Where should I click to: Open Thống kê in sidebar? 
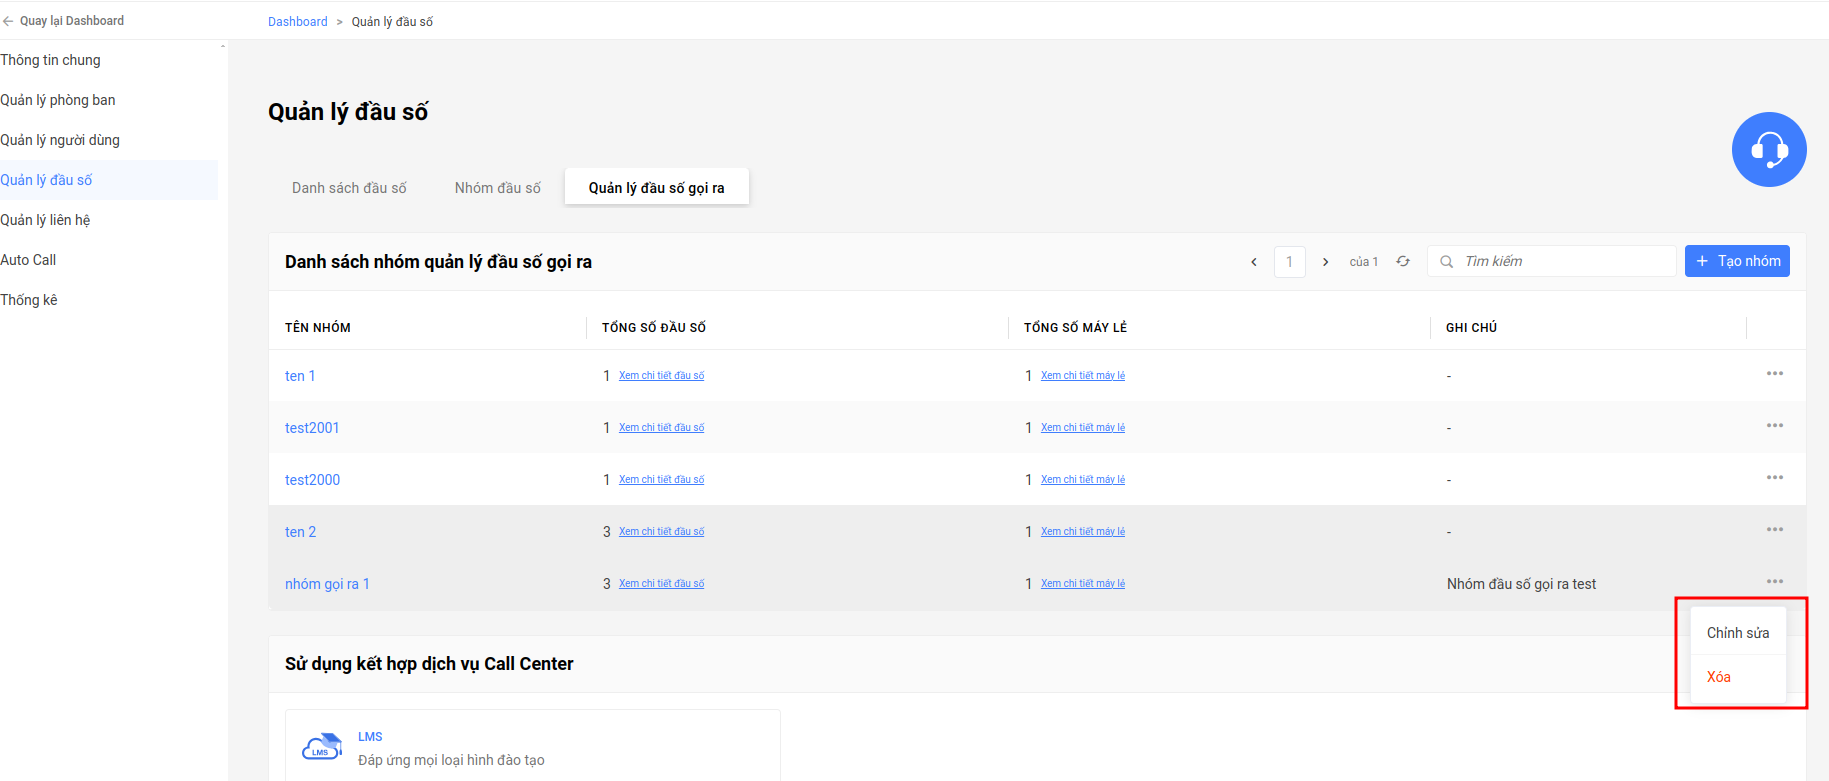pyautogui.click(x=29, y=300)
